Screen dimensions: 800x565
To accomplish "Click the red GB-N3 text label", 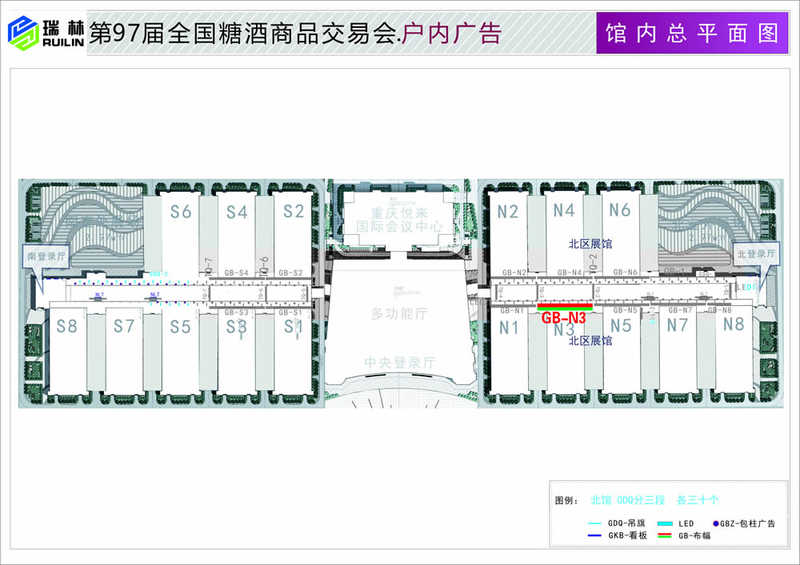I will 563,319.
